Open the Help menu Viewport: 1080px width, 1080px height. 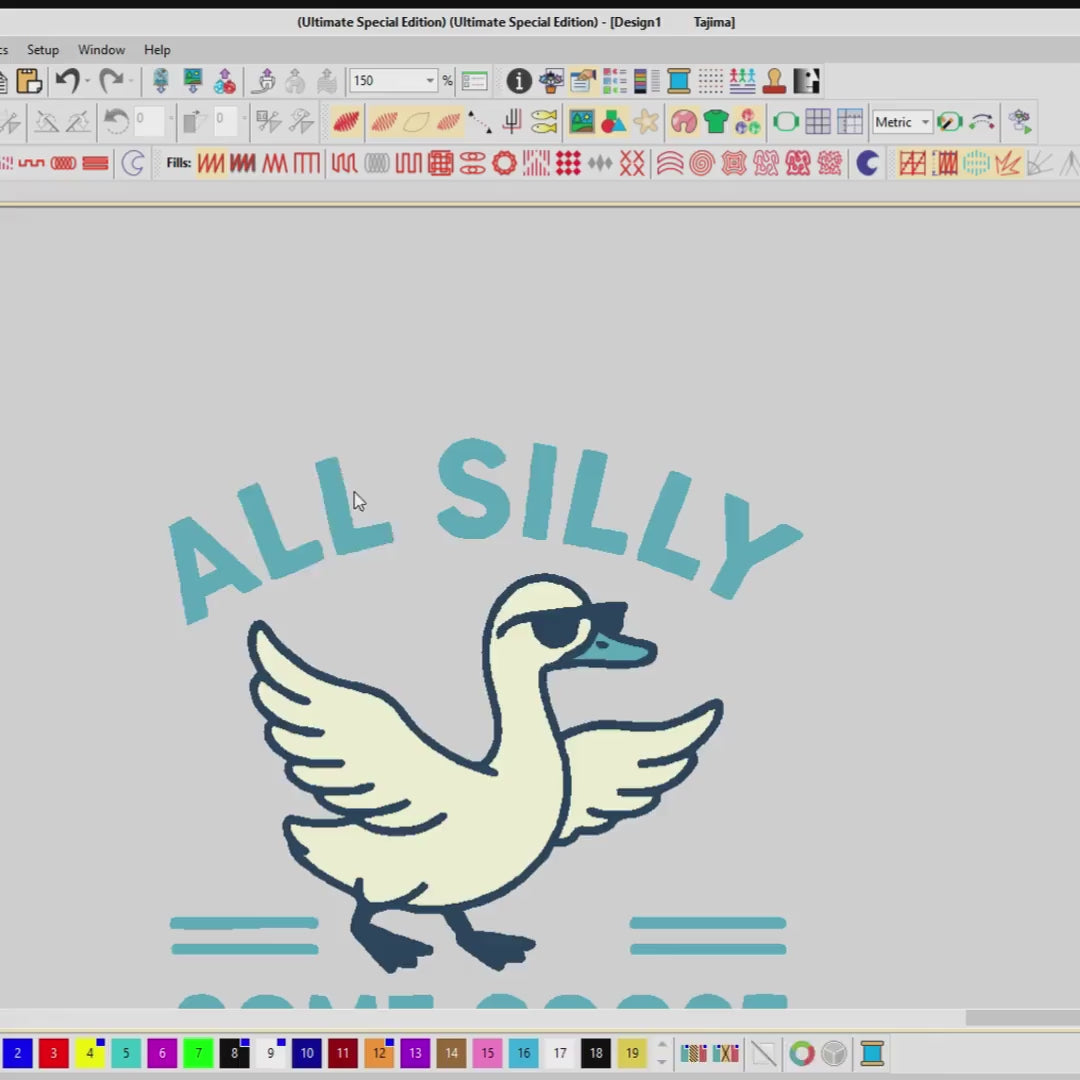[x=157, y=49]
